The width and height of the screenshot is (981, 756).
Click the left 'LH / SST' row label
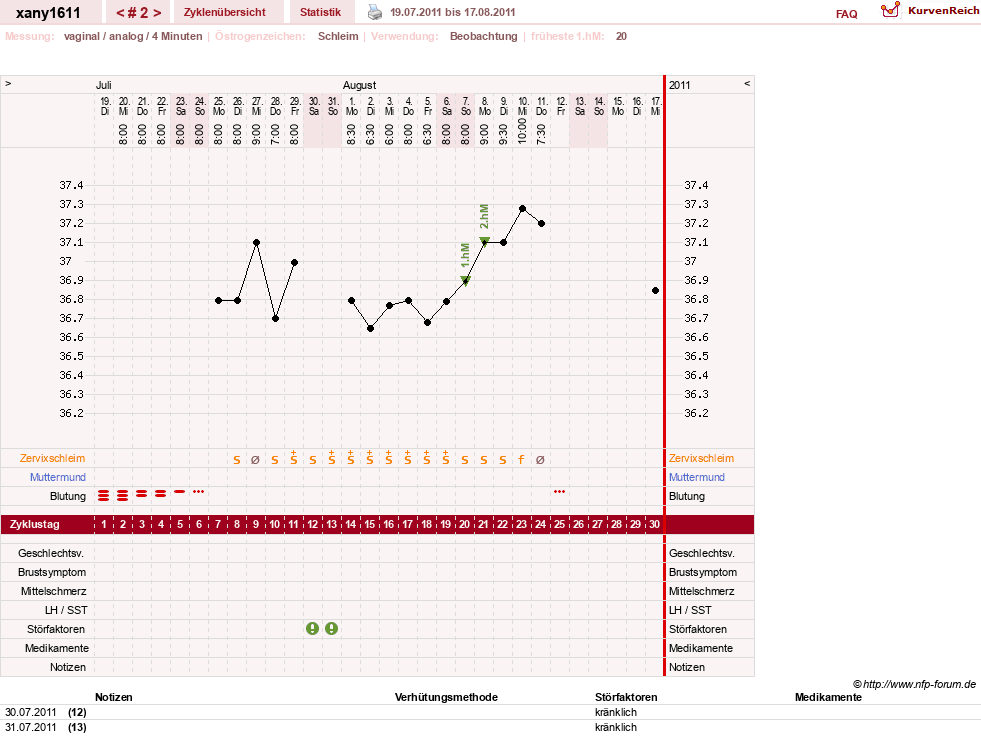tap(66, 610)
